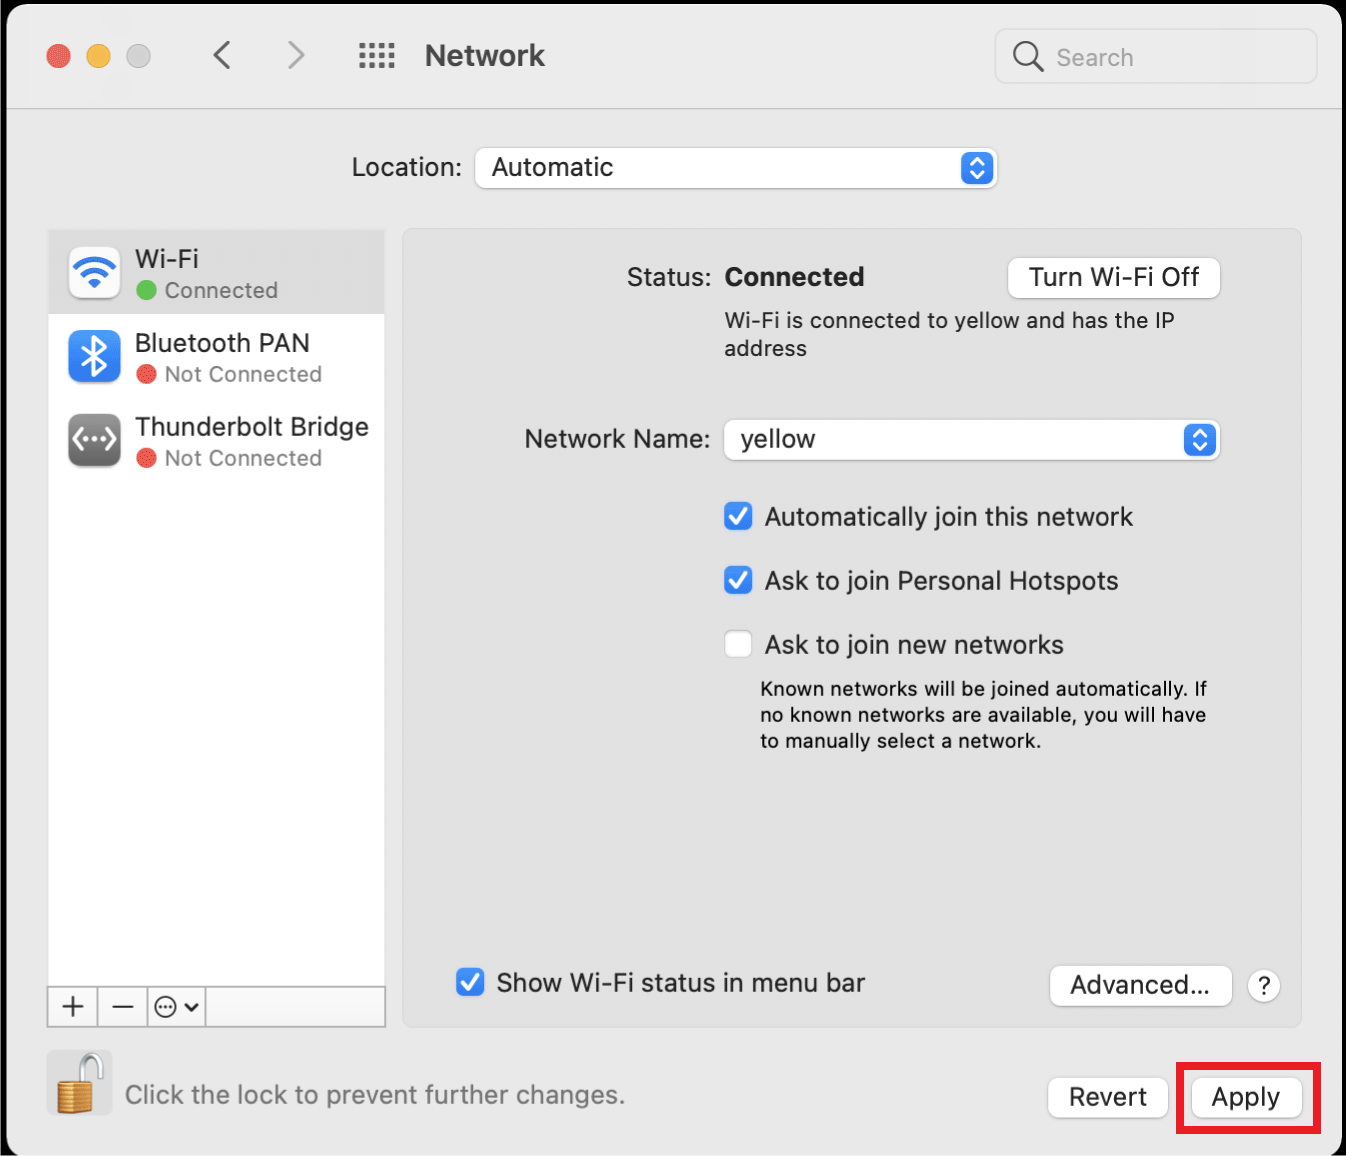Disable Ask to join Personal Hotspots
Image resolution: width=1346 pixels, height=1156 pixels.
click(x=738, y=581)
